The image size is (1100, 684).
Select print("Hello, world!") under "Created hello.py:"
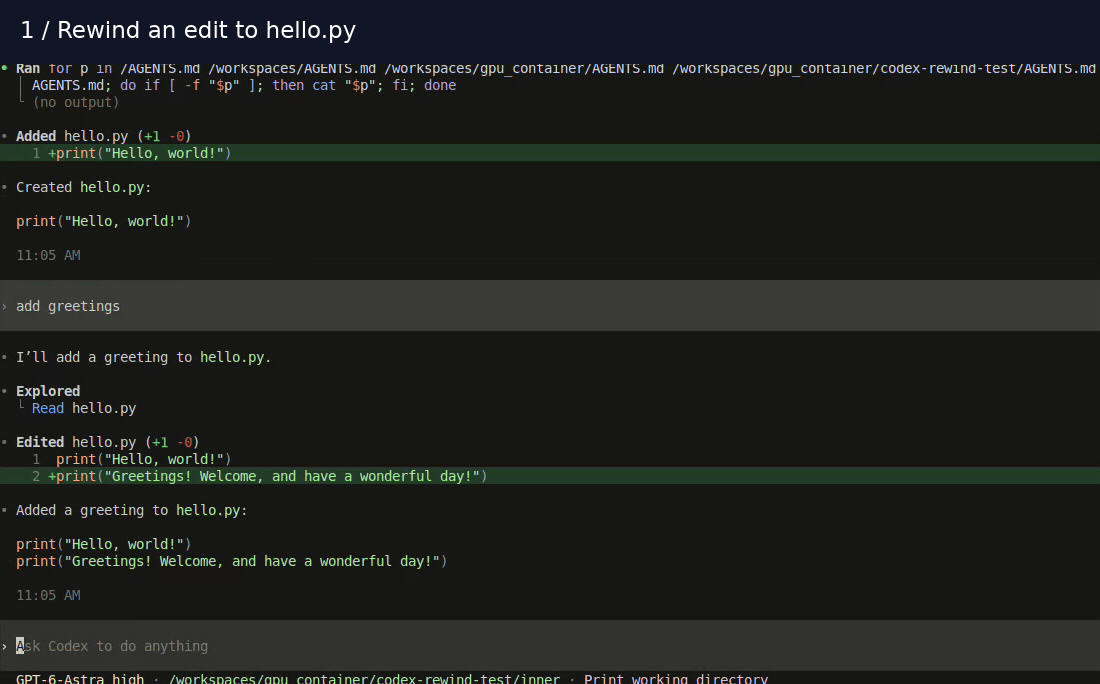[x=104, y=221]
